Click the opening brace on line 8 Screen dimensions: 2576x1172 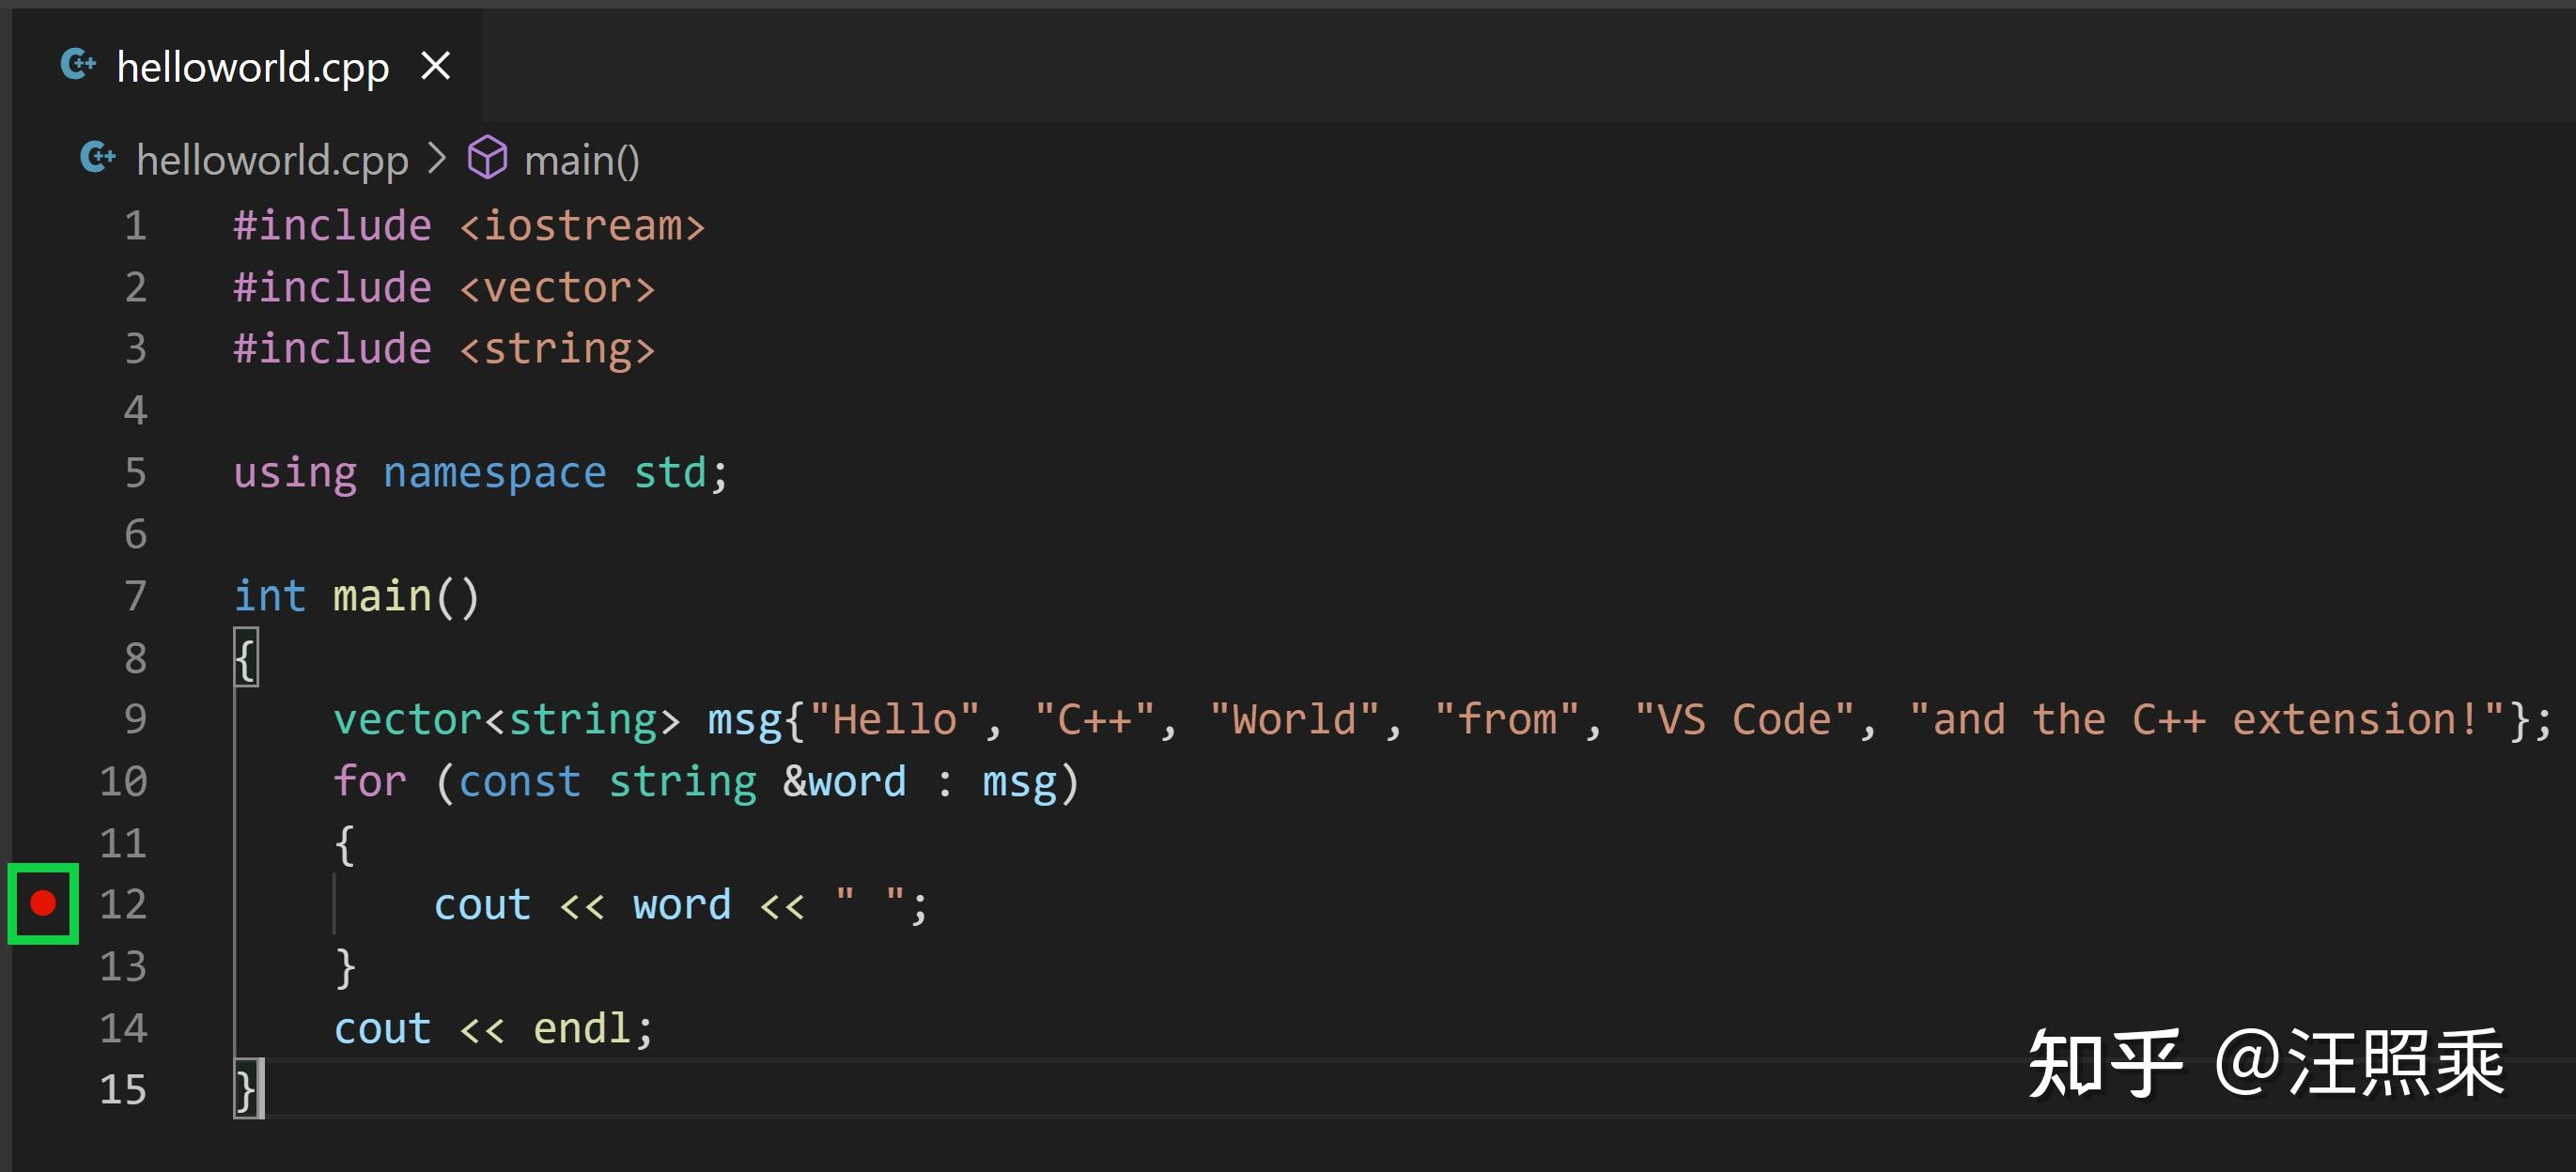[x=245, y=658]
